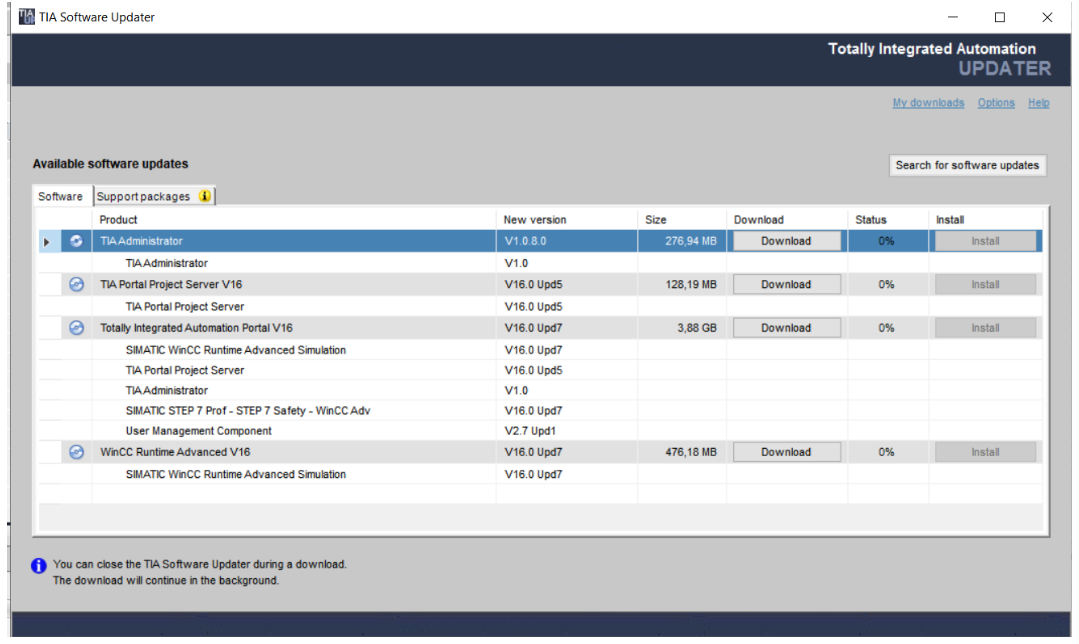Click the Download column header
1079x644 pixels.
coord(787,219)
